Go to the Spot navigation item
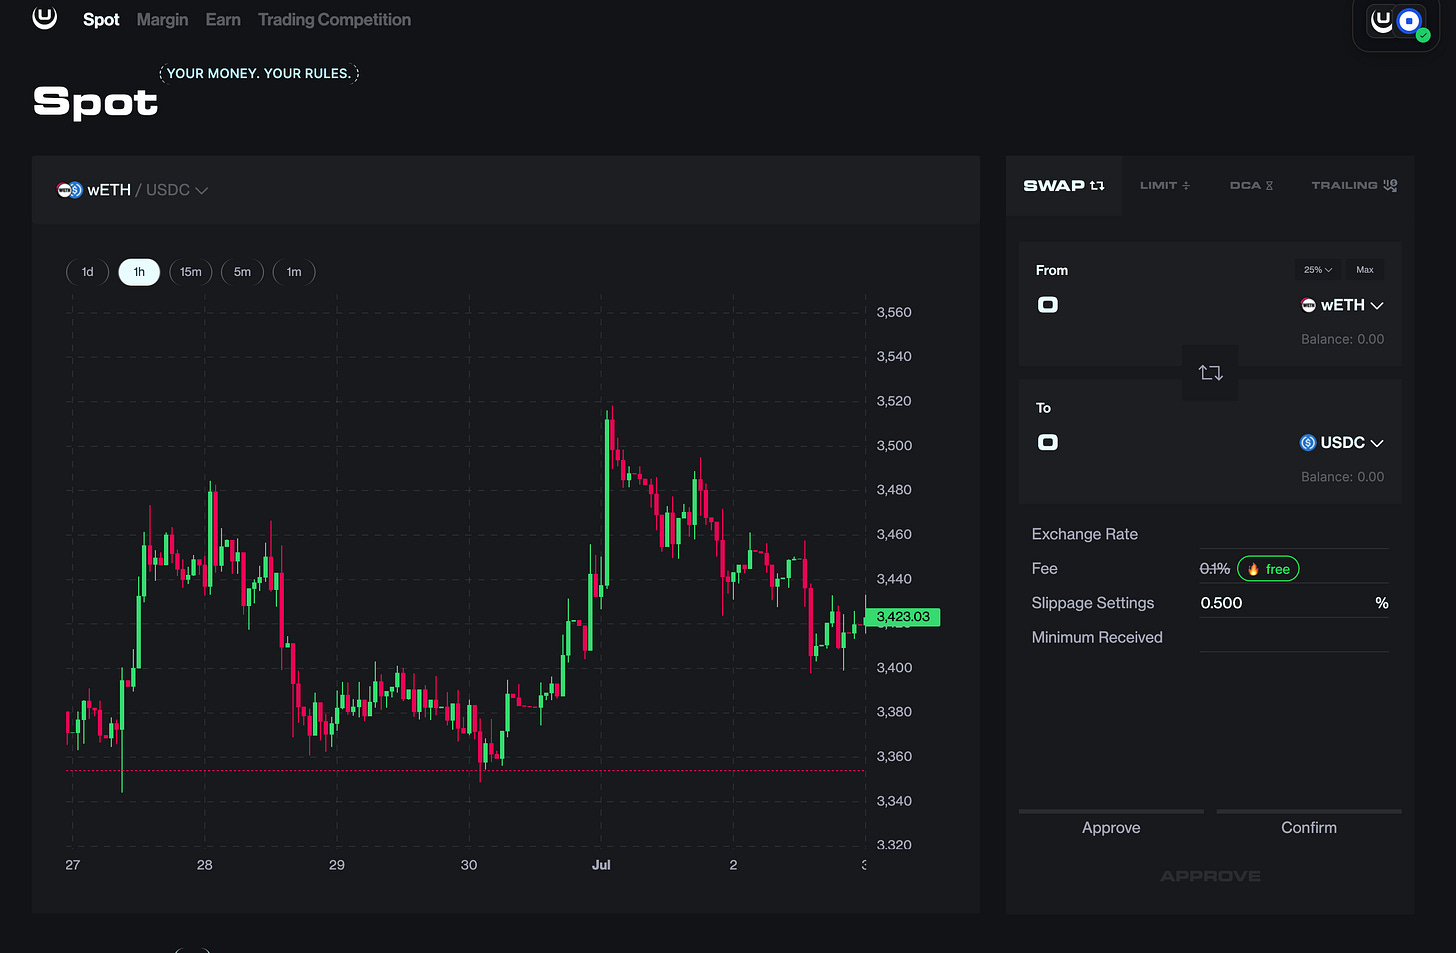Image resolution: width=1456 pixels, height=953 pixels. tap(101, 20)
